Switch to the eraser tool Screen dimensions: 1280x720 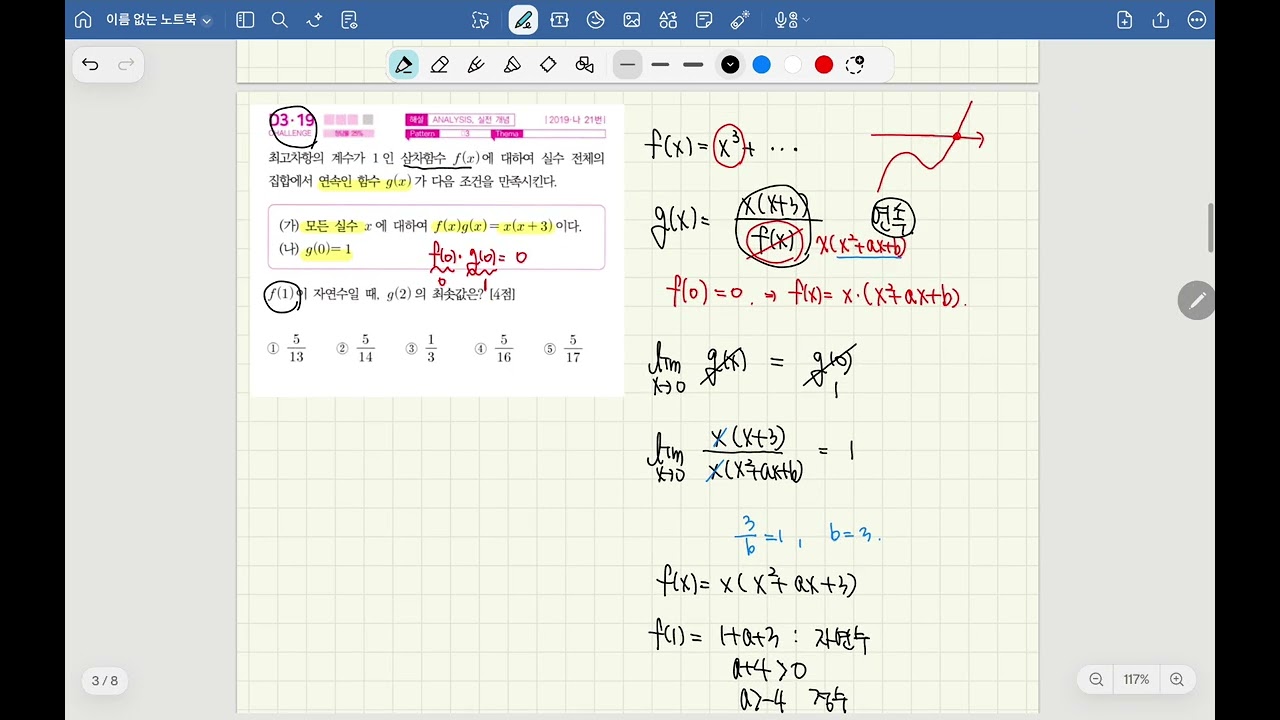(439, 65)
